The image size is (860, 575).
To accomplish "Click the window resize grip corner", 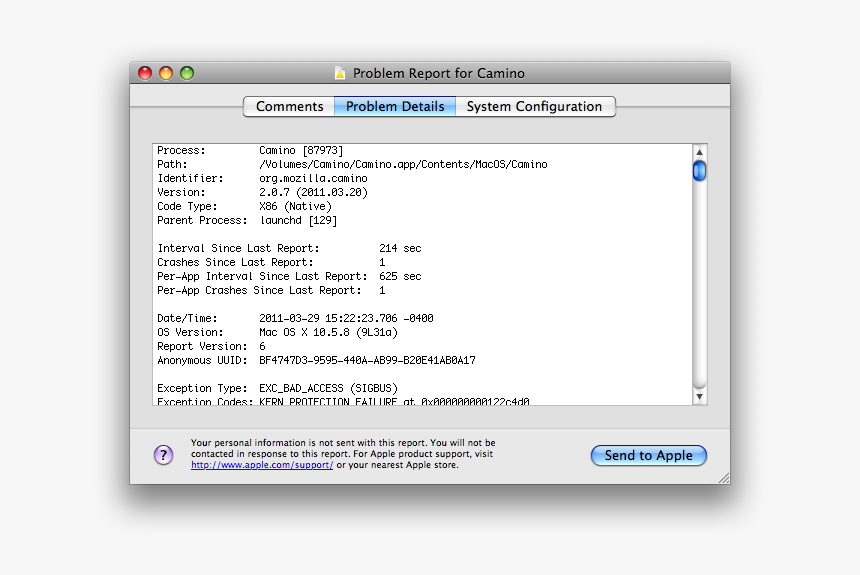I will [724, 478].
